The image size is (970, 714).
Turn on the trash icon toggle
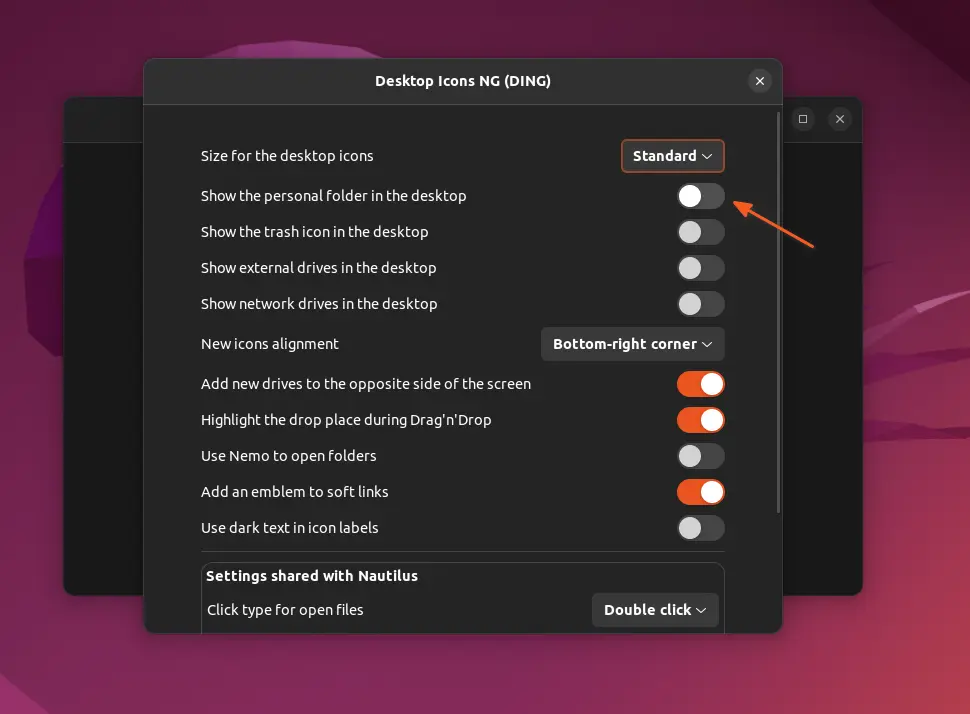coord(700,232)
